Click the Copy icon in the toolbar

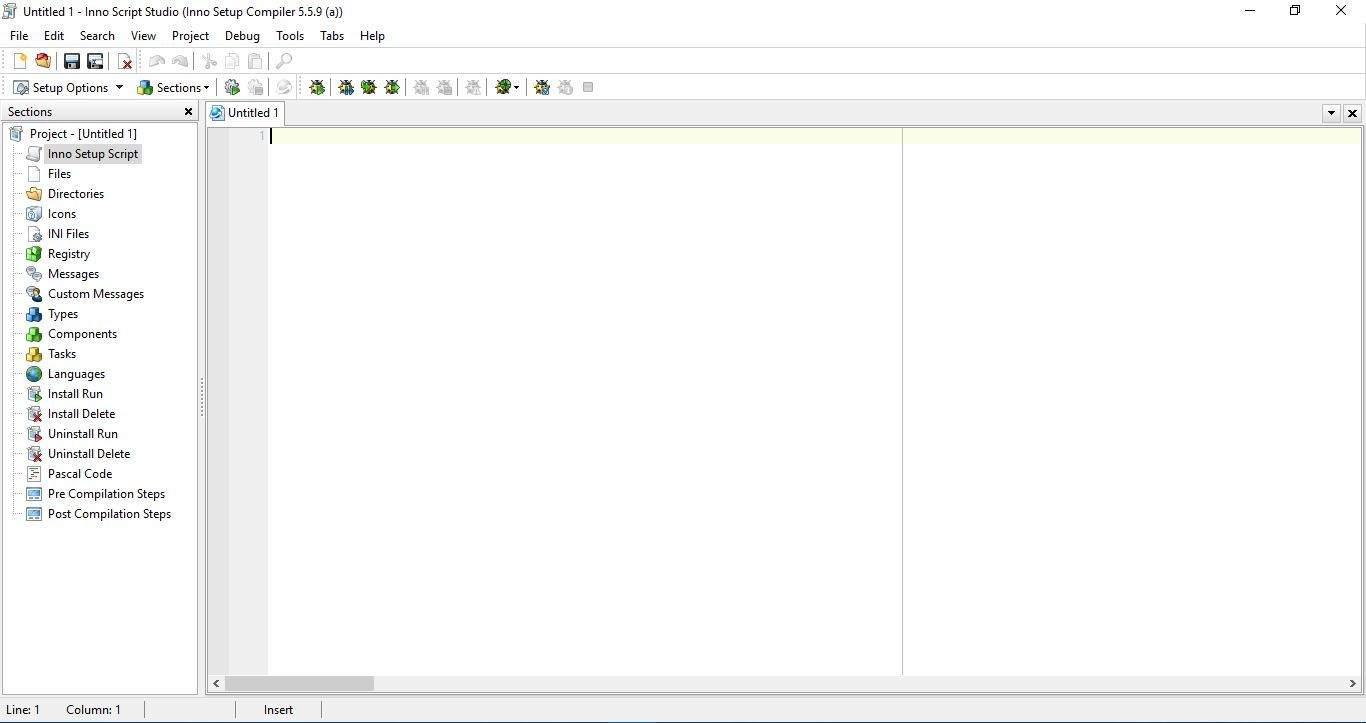(x=232, y=61)
